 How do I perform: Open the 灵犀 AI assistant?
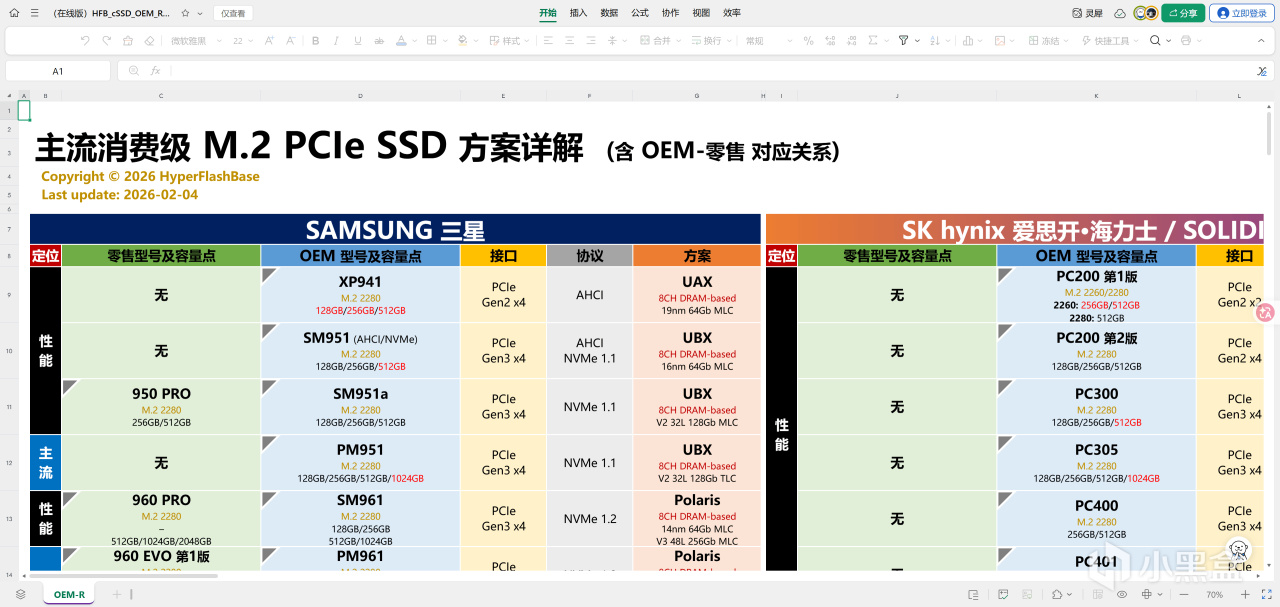pos(1087,13)
